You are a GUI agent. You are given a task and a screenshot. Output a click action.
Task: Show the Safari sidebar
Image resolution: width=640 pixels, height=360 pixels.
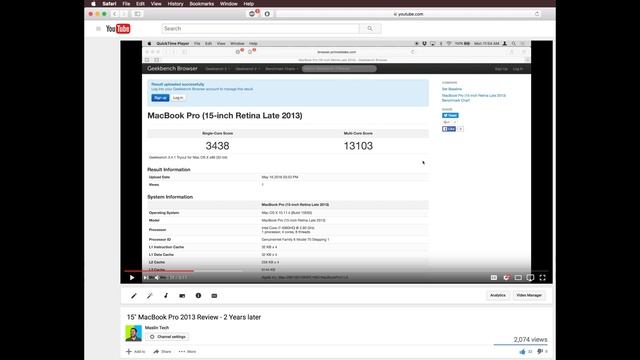point(138,14)
